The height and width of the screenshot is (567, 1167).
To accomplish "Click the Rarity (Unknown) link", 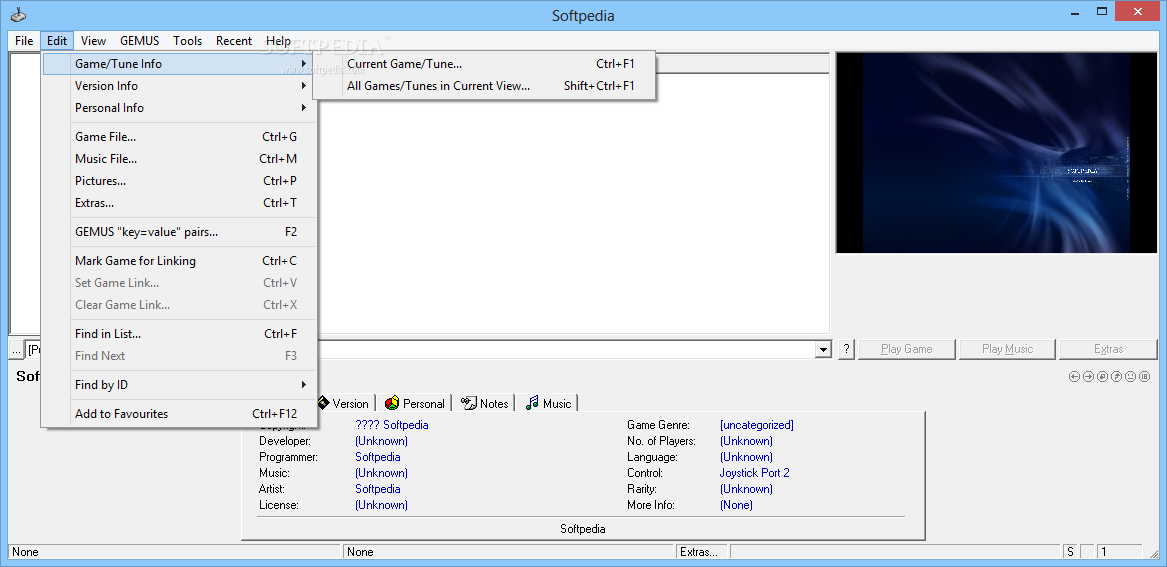I will [x=746, y=489].
